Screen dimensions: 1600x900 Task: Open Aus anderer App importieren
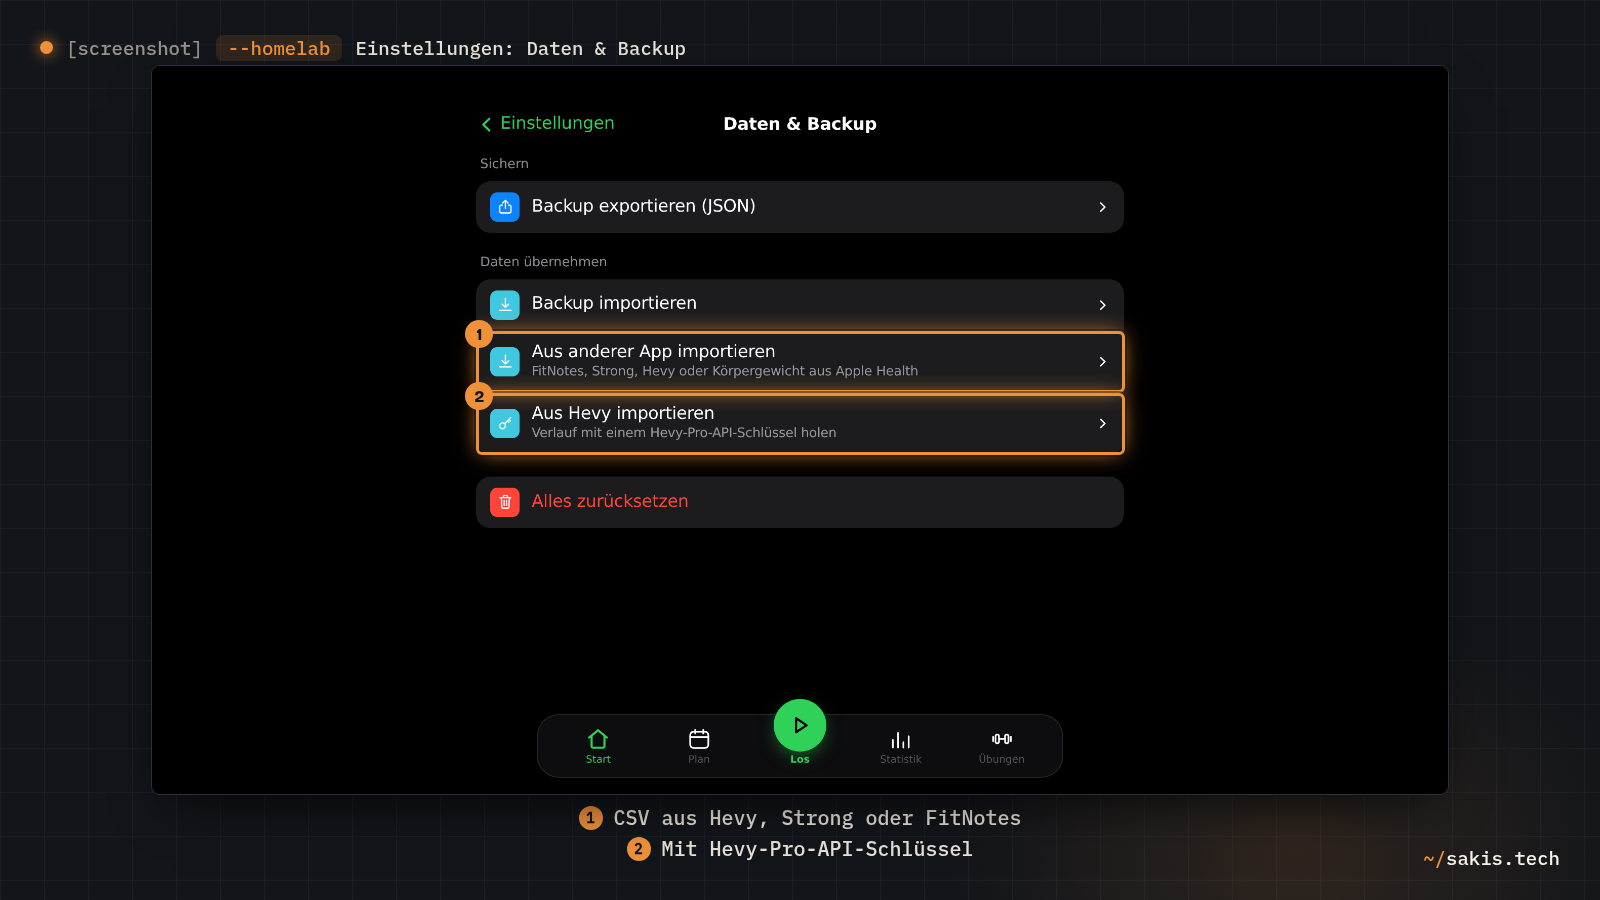[800, 361]
